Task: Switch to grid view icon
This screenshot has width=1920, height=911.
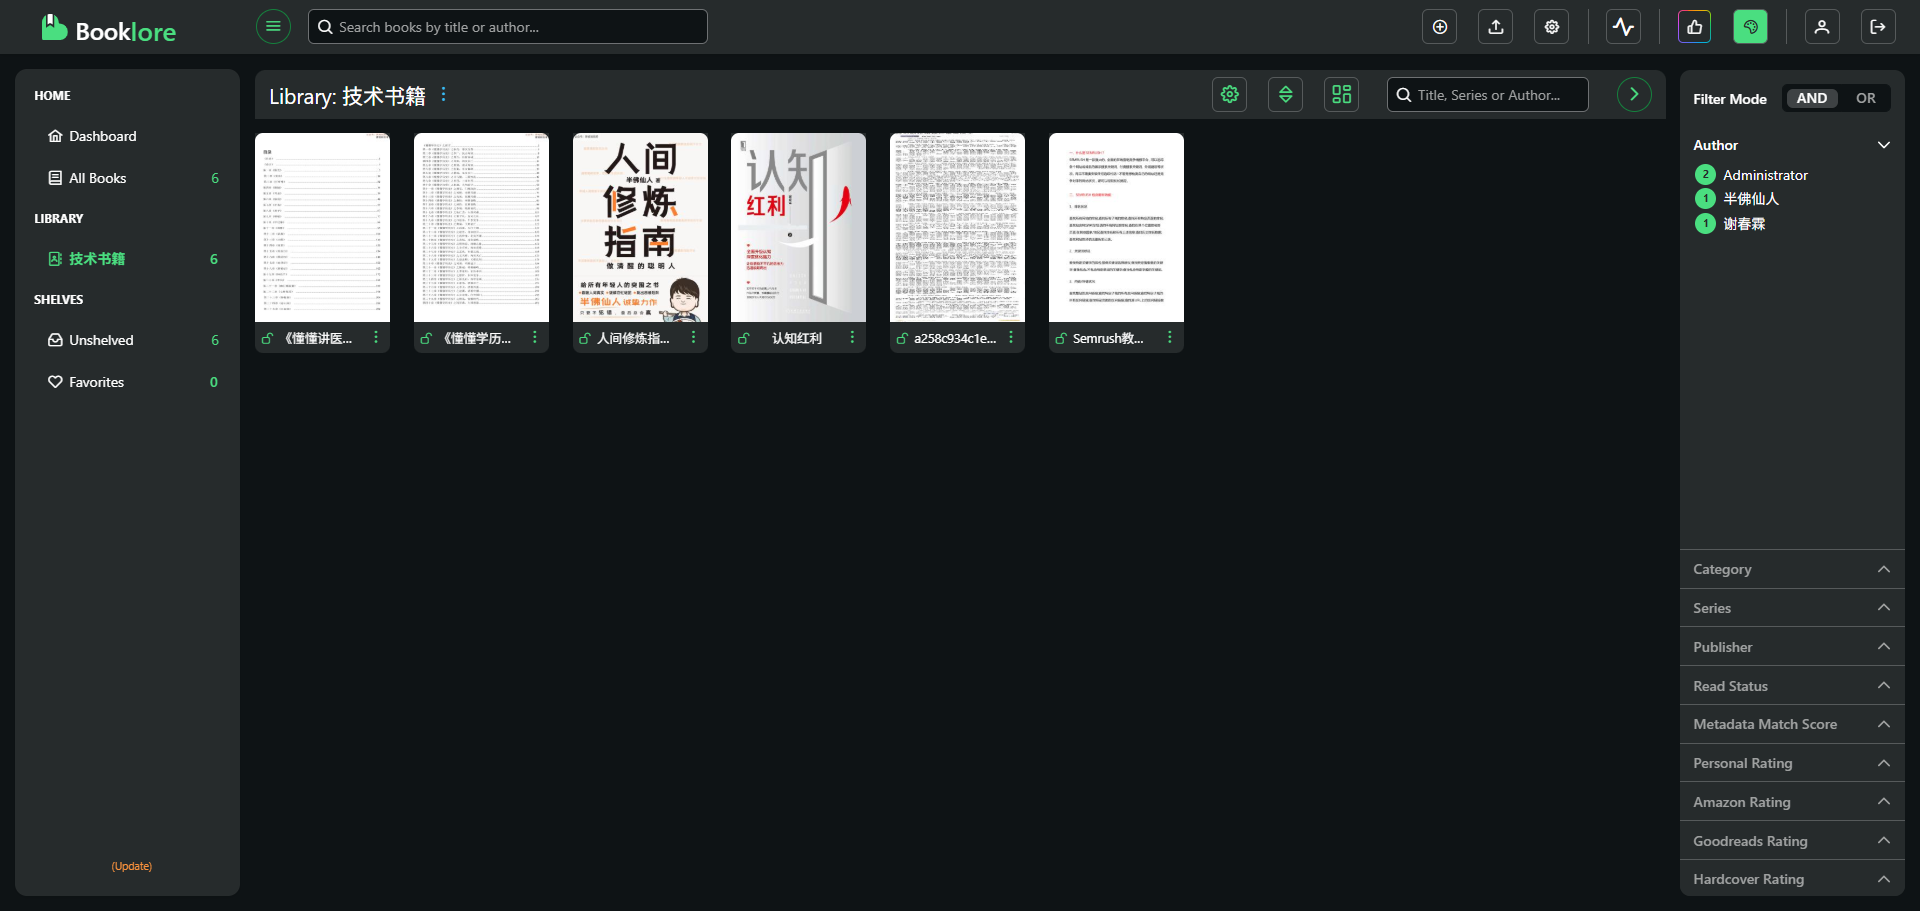Action: 1342,94
